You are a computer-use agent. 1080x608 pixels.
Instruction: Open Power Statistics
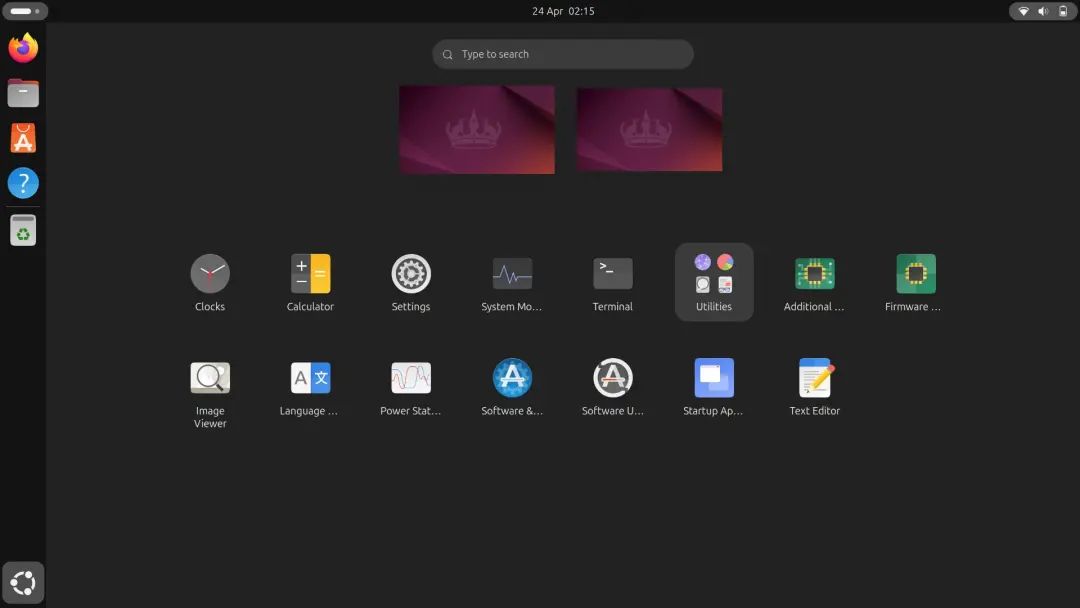pos(410,377)
